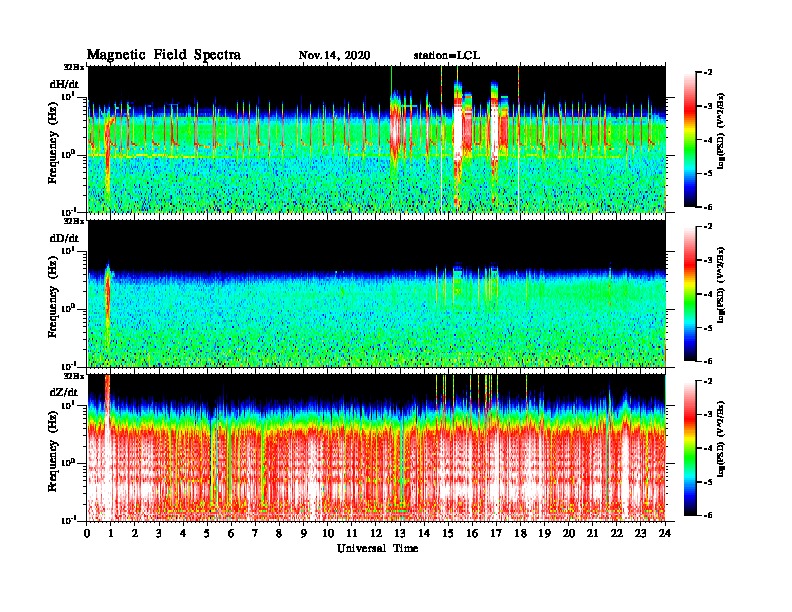
Task: Click hour tick label "11" on time axis
Action: pyautogui.click(x=352, y=533)
